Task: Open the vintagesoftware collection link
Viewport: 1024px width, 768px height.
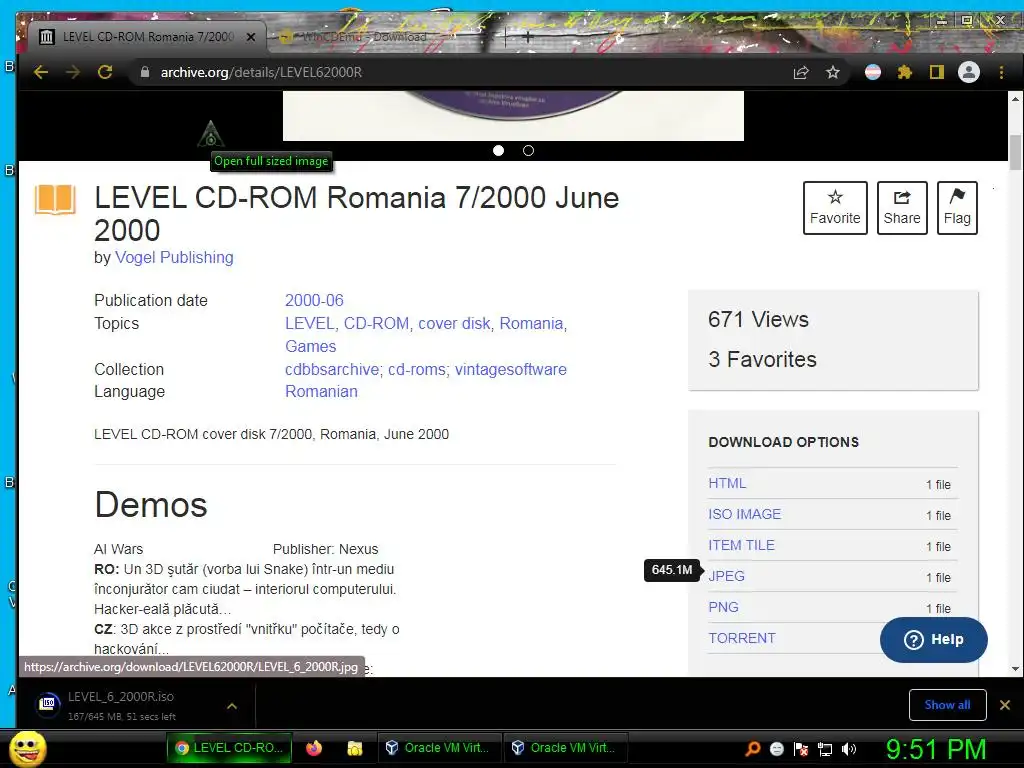Action: tap(511, 369)
